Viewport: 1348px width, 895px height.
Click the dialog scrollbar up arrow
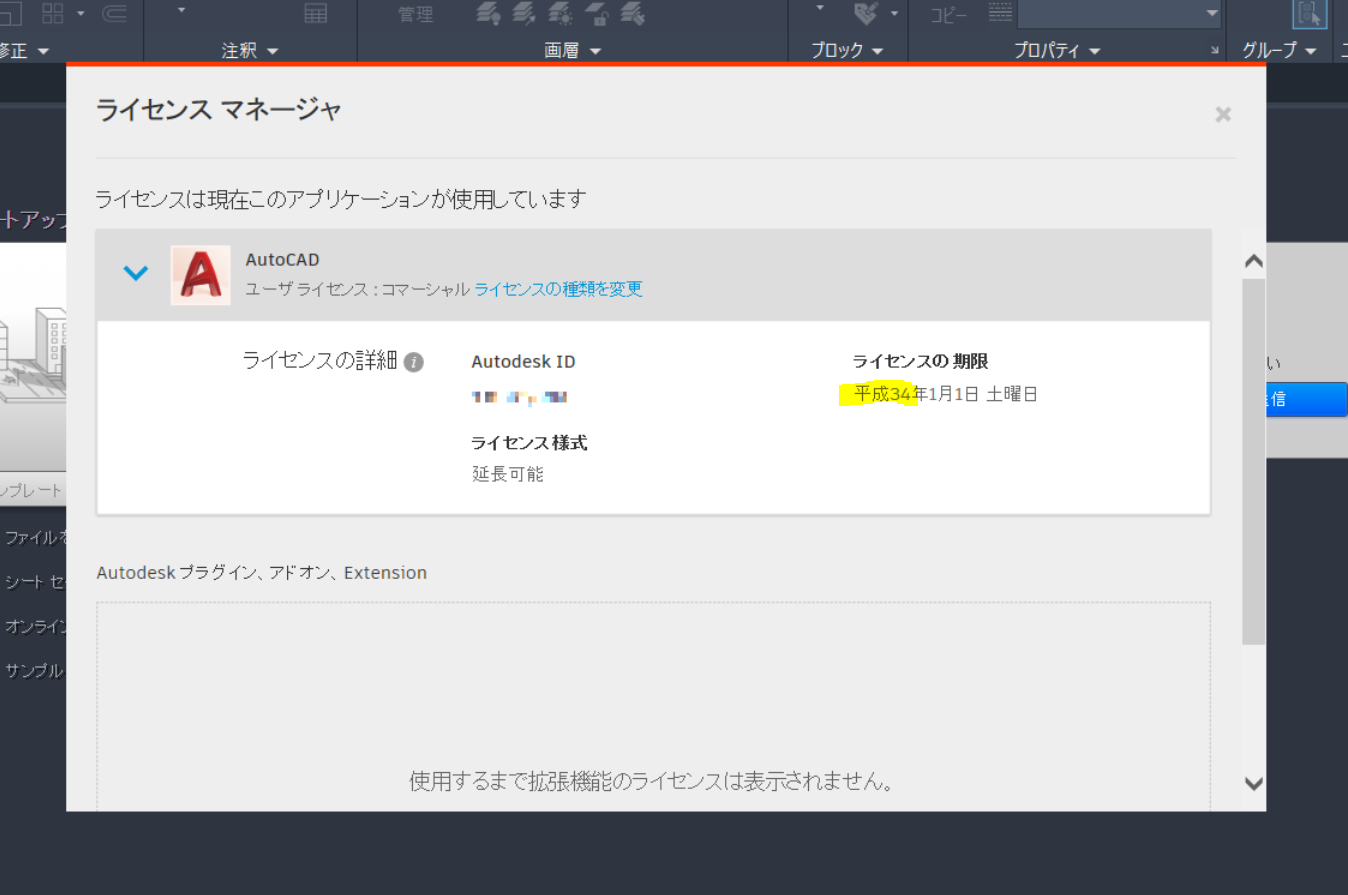coord(1253,261)
